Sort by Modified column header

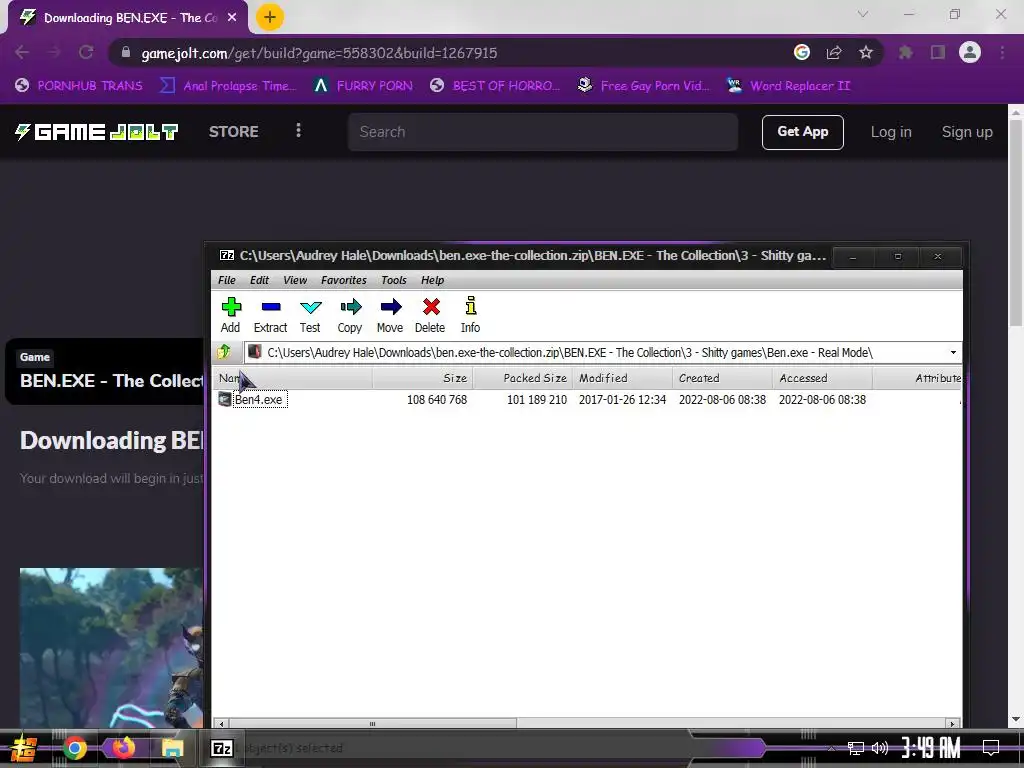click(x=623, y=378)
